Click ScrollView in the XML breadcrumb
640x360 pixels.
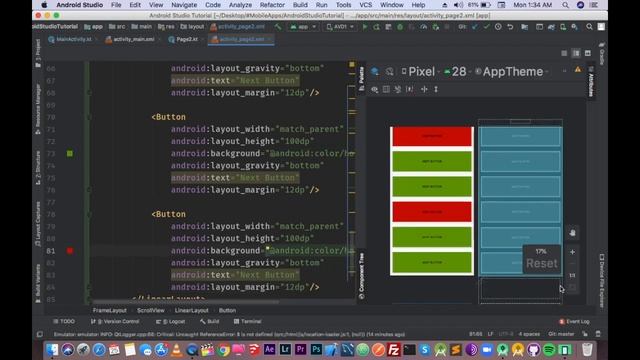[x=151, y=311]
